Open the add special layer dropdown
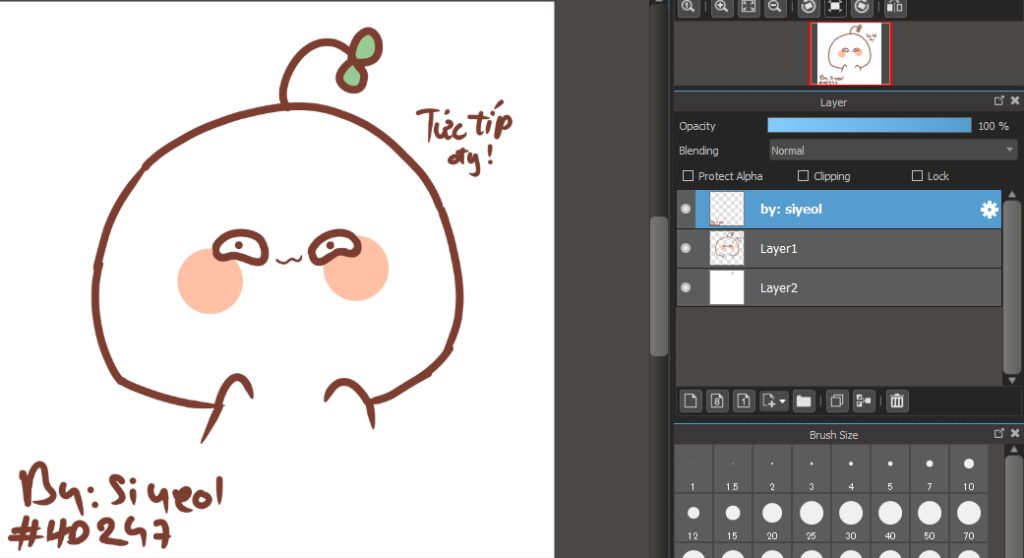Image resolution: width=1024 pixels, height=558 pixels. [x=774, y=401]
